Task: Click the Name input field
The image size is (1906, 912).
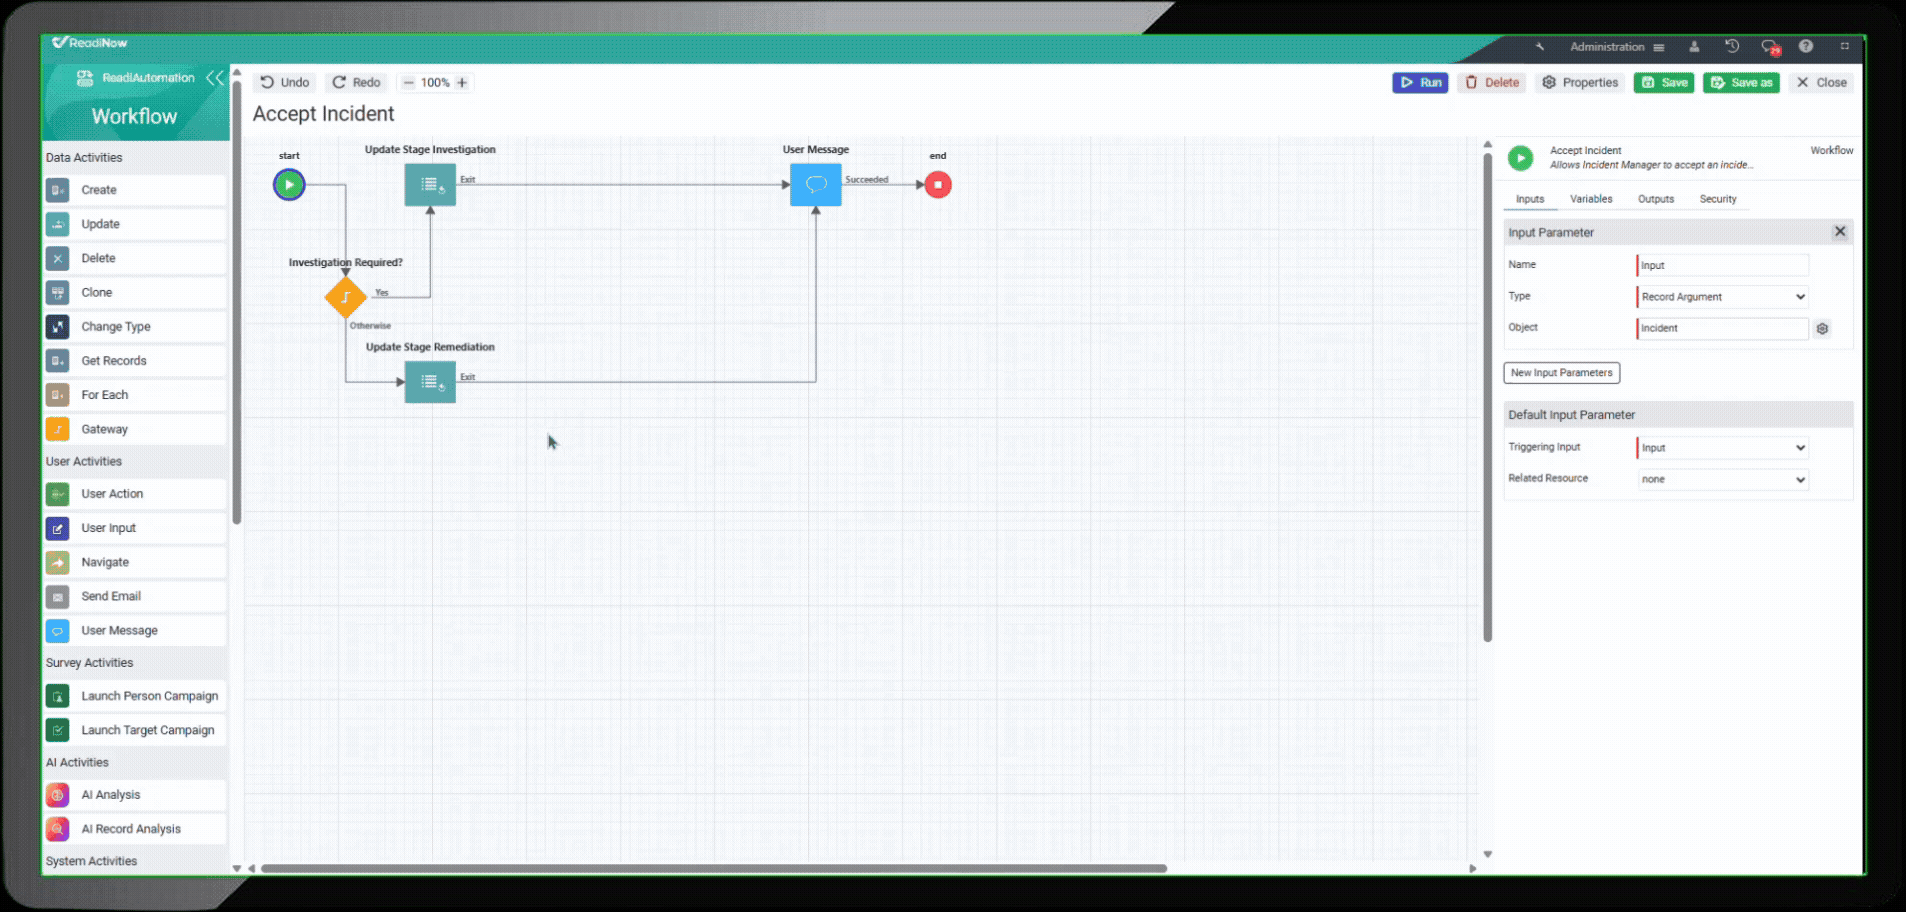Action: pos(1722,265)
